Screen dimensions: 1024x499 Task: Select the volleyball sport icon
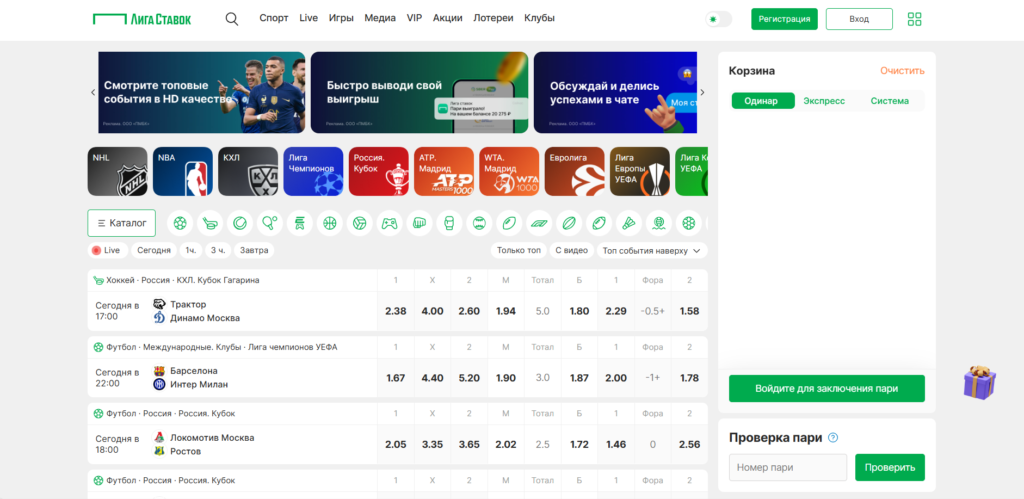[x=359, y=223]
